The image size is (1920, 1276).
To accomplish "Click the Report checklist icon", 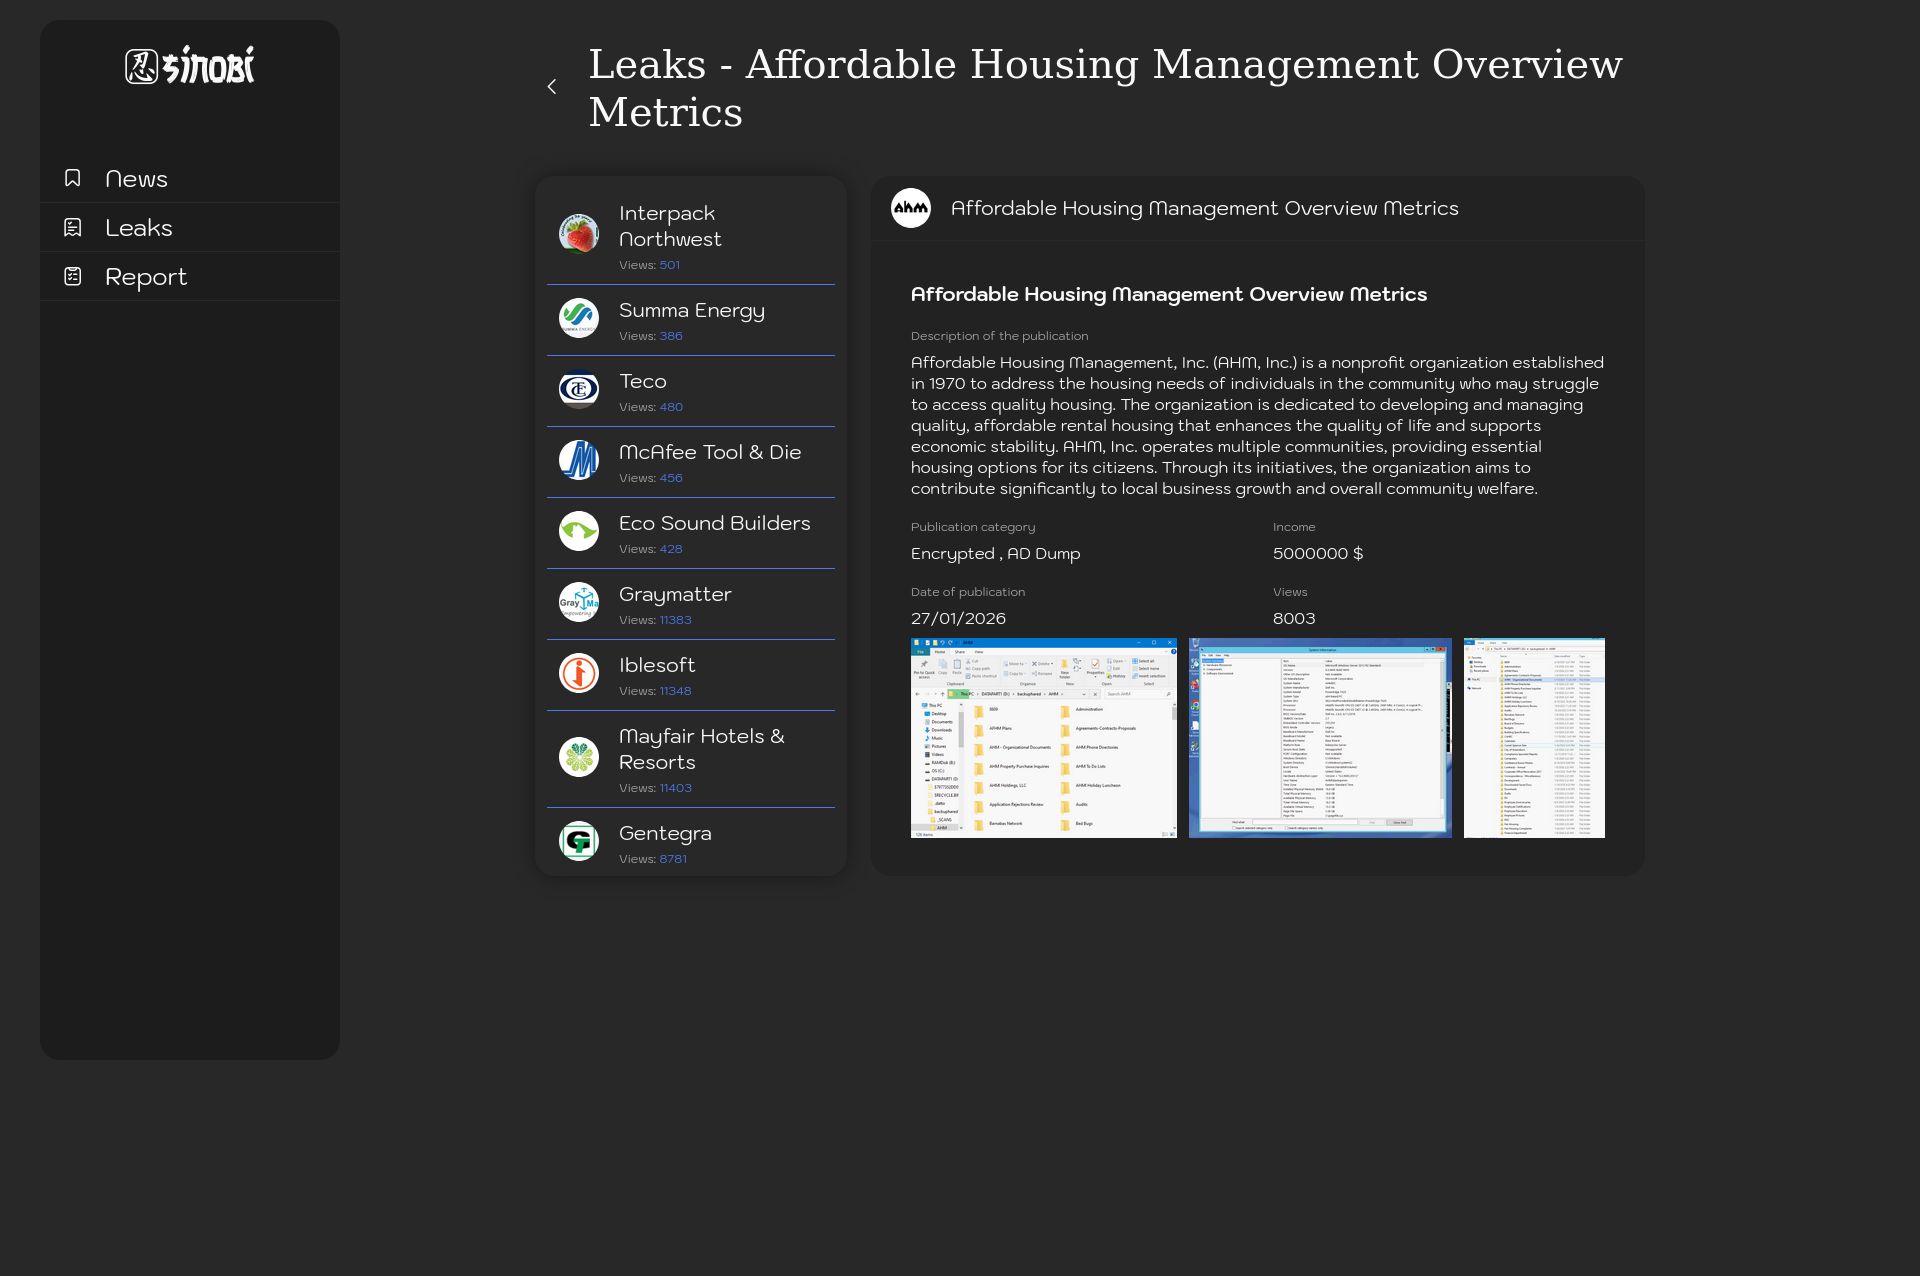I will [x=73, y=276].
